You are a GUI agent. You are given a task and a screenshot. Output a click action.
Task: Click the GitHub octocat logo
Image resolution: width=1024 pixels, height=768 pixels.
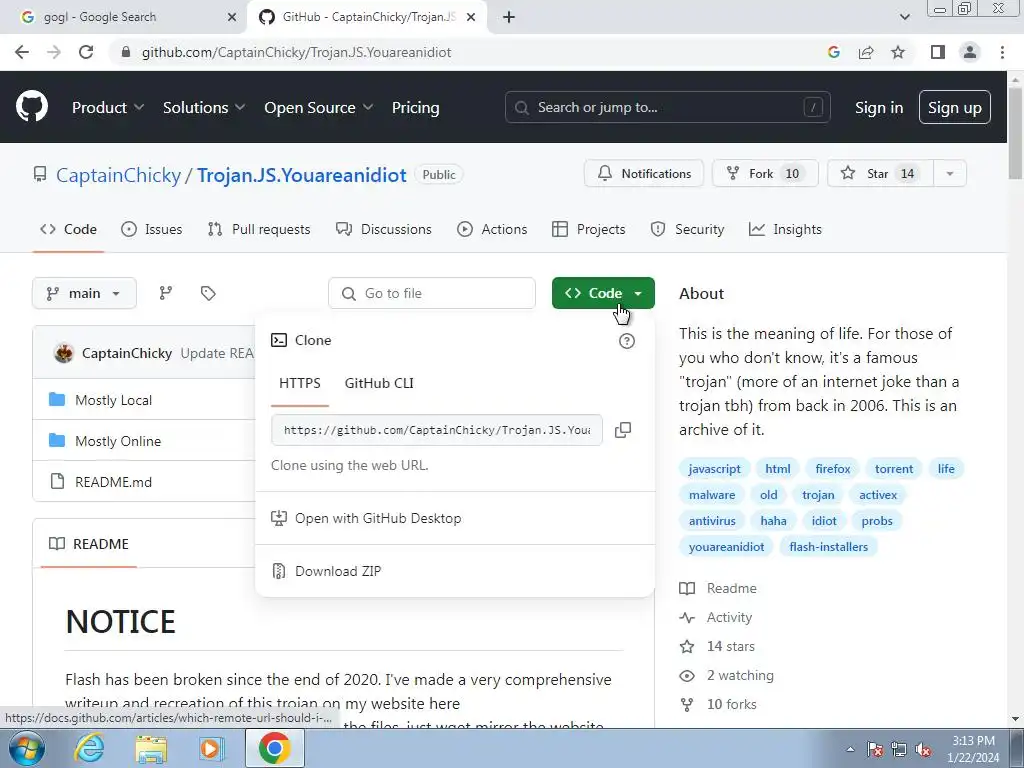point(31,107)
